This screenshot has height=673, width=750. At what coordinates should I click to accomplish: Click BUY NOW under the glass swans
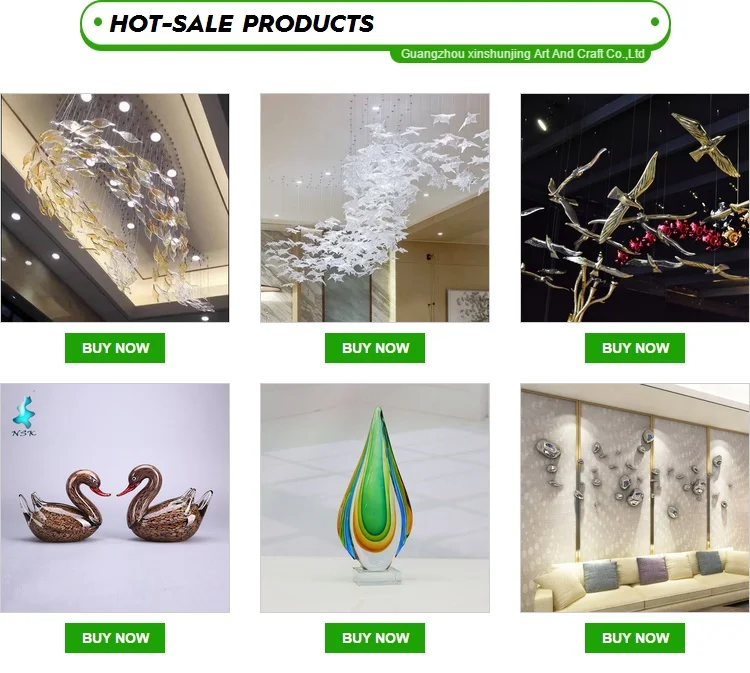[115, 638]
